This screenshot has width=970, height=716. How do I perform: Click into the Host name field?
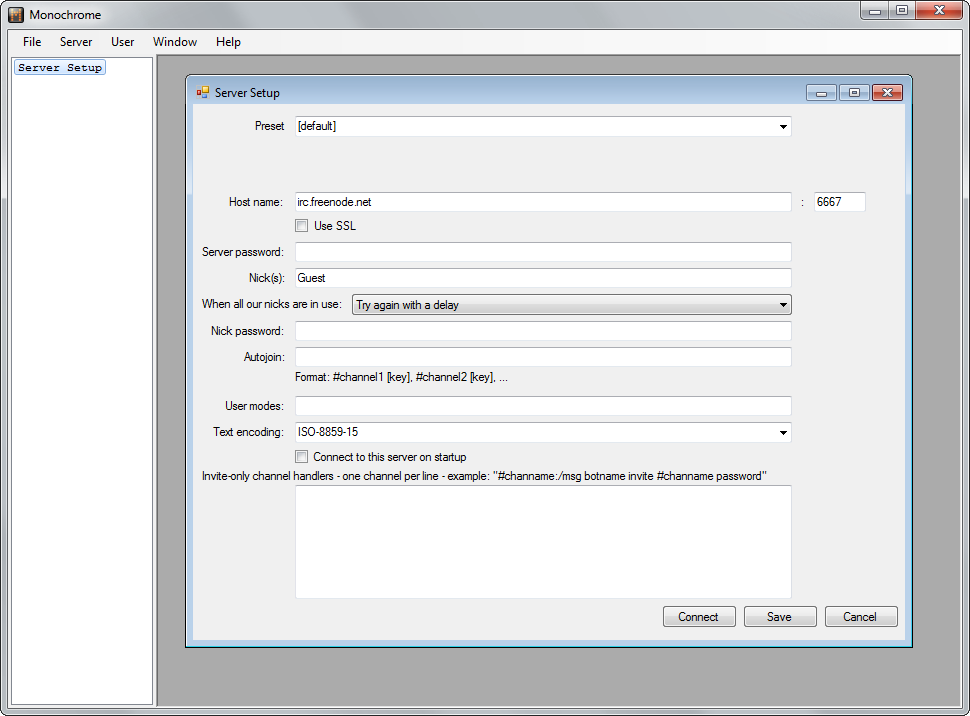tap(543, 202)
